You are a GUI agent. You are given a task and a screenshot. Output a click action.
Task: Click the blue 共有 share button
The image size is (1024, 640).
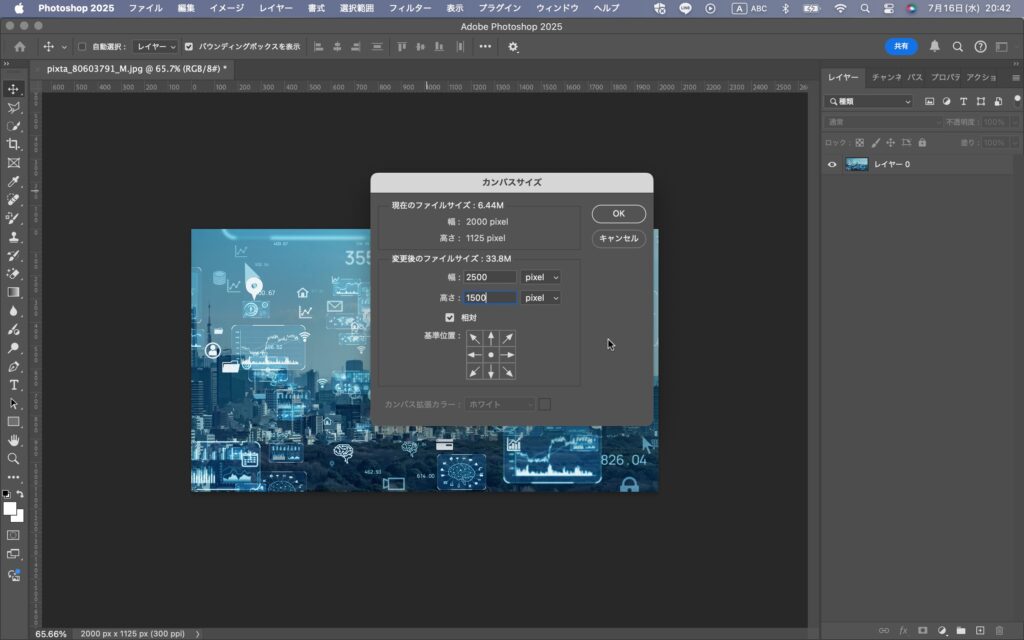click(x=901, y=46)
